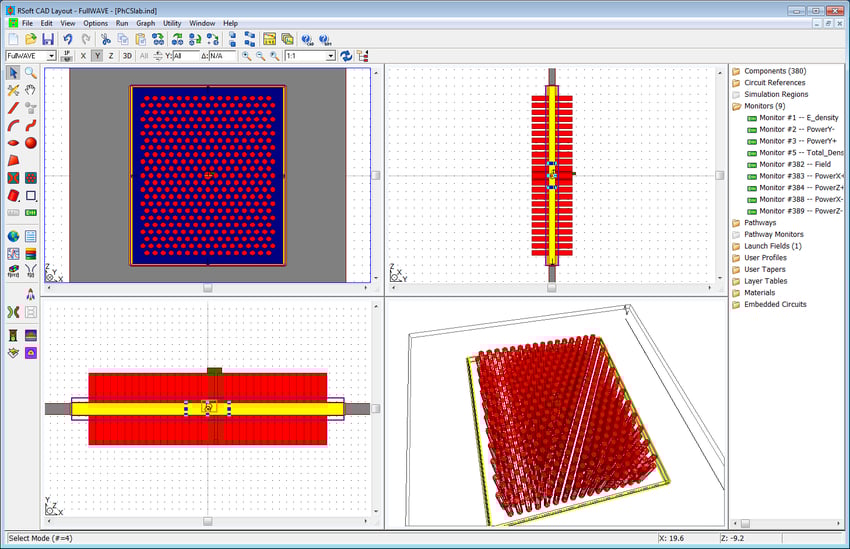Select the arrow Select Mode tool
Viewport: 850px width, 549px height.
13,73
